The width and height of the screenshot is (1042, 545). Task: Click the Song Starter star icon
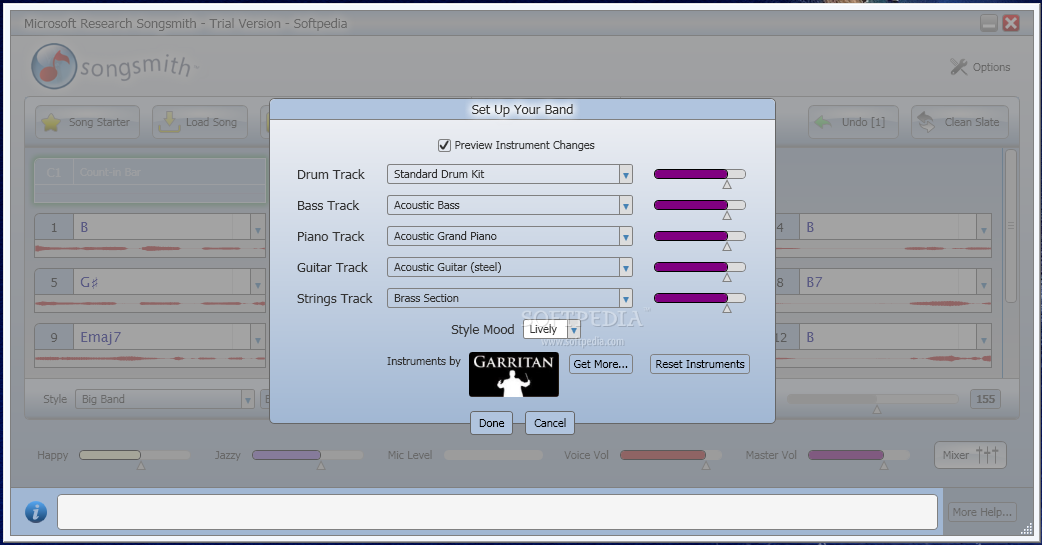point(51,122)
